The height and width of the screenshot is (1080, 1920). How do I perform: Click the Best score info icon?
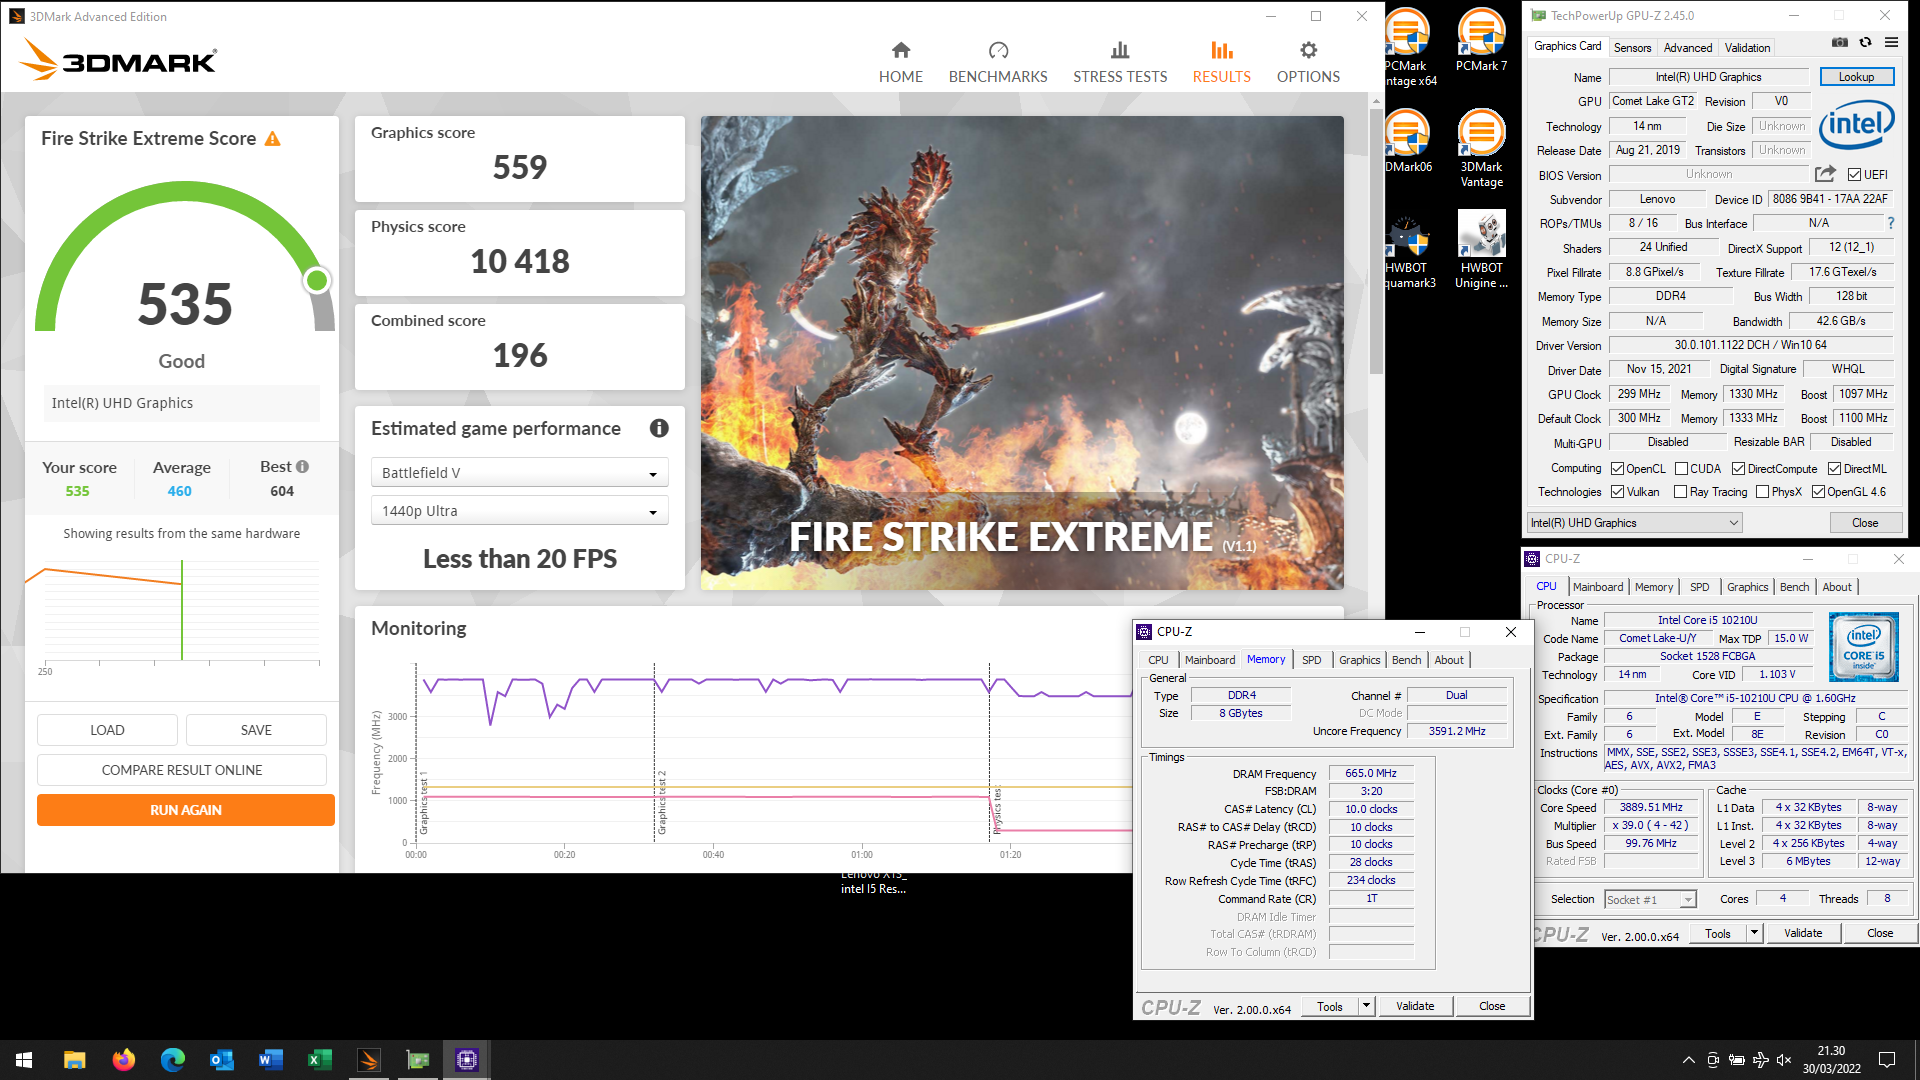click(x=303, y=466)
